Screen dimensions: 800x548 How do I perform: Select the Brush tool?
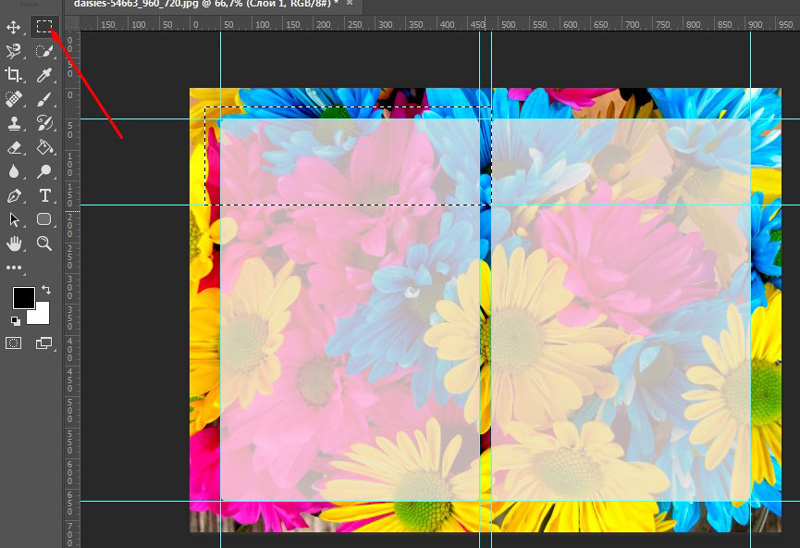(x=44, y=99)
